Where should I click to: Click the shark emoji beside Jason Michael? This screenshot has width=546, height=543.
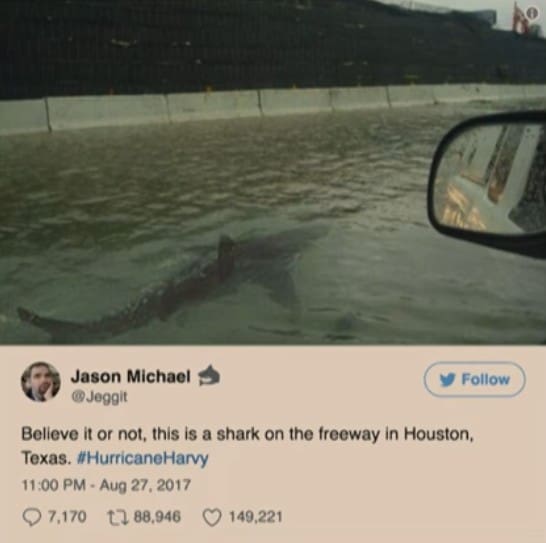point(209,376)
